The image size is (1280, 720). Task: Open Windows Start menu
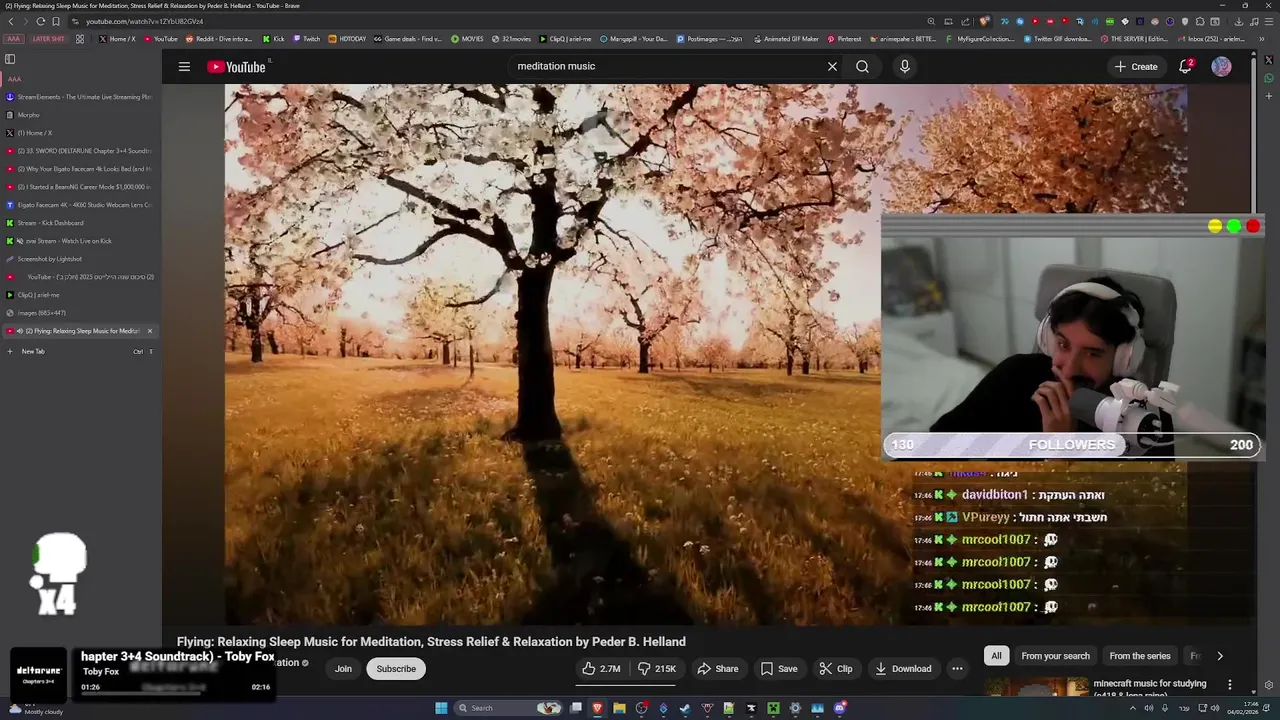(441, 708)
